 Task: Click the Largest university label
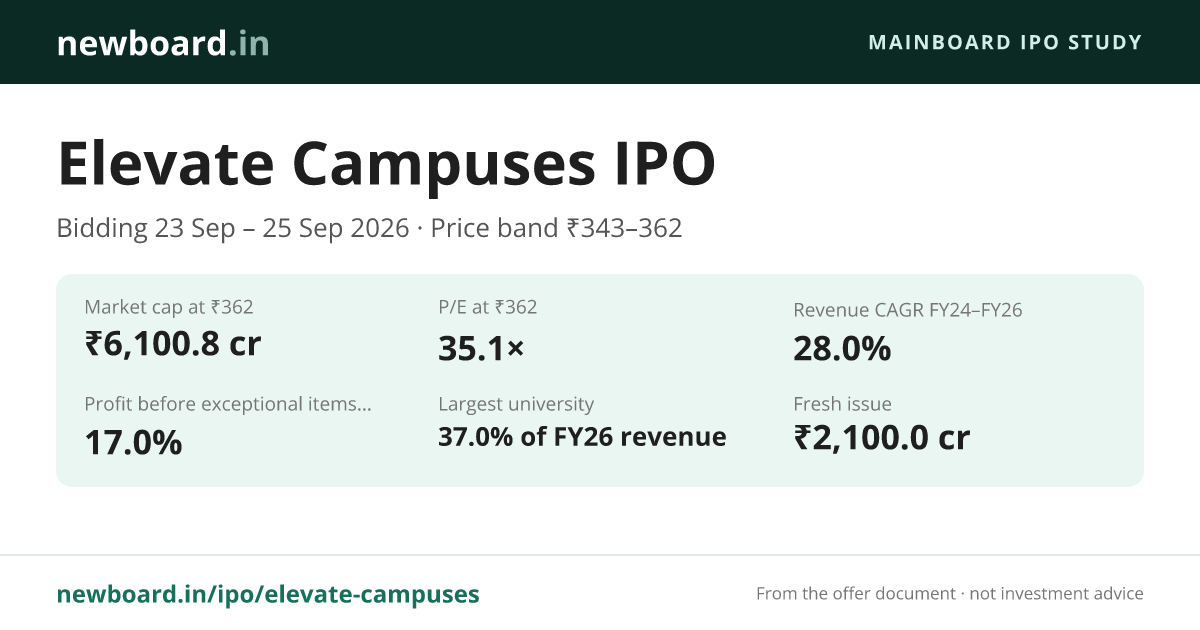click(x=516, y=404)
